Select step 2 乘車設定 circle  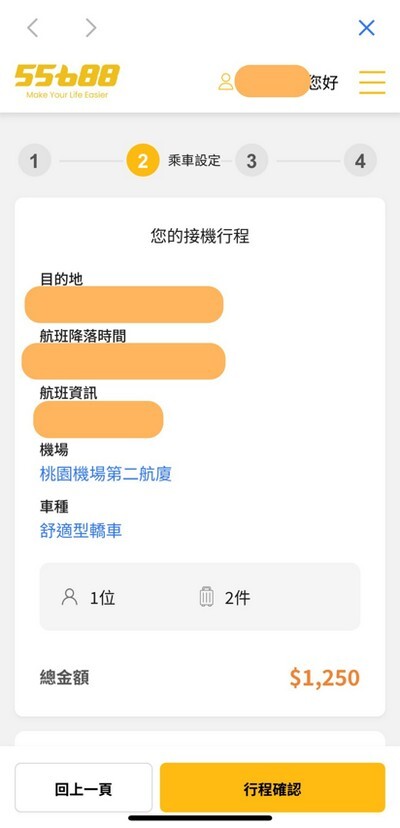tap(143, 160)
